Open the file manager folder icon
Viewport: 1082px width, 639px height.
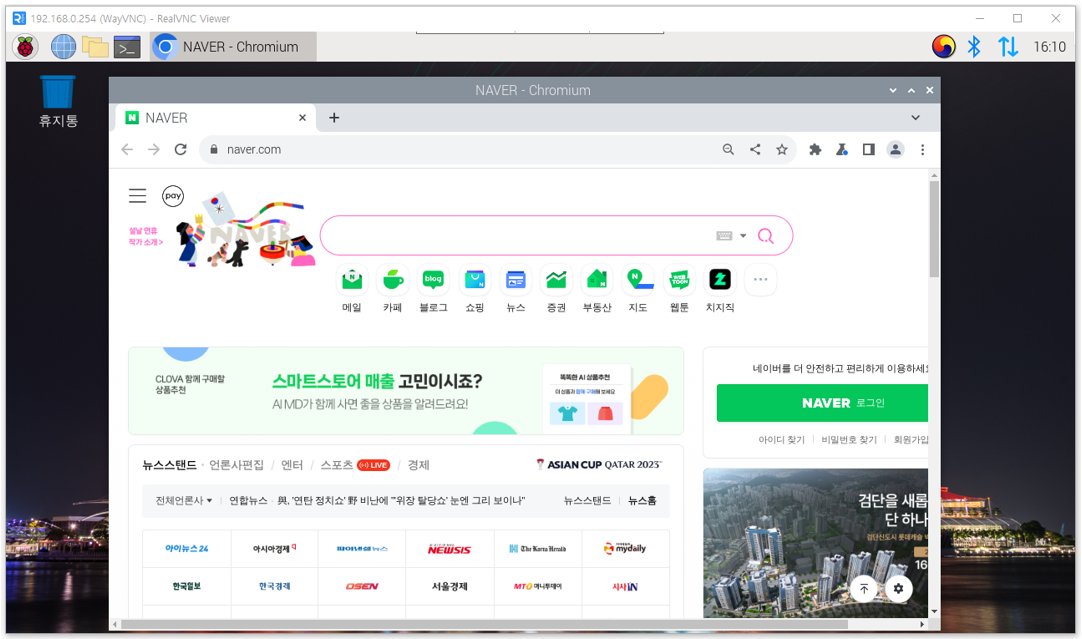click(95, 47)
